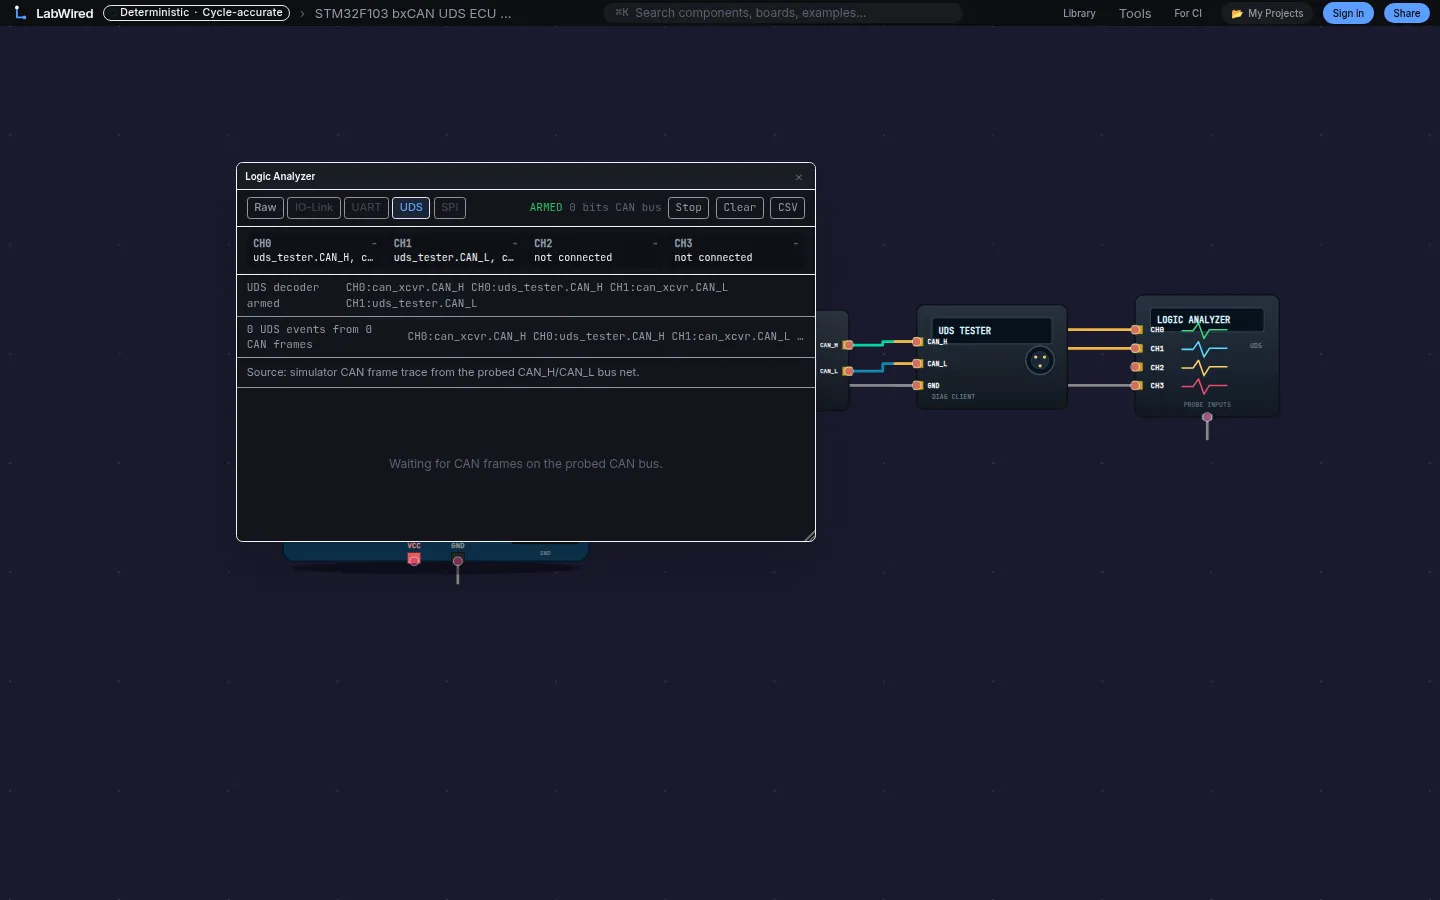Viewport: 1440px width, 900px height.
Task: Open the CH2 not connected dropdown
Action: click(596, 251)
